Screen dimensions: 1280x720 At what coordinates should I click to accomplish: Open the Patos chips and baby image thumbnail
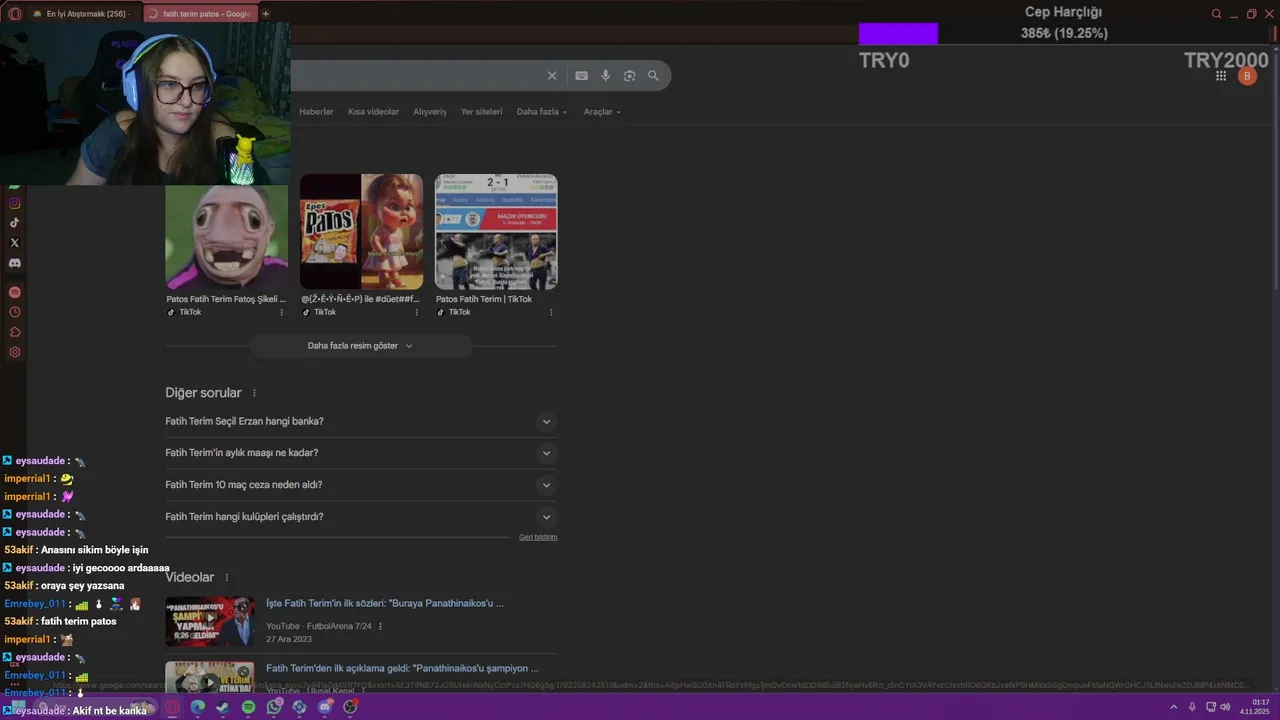pyautogui.click(x=361, y=232)
